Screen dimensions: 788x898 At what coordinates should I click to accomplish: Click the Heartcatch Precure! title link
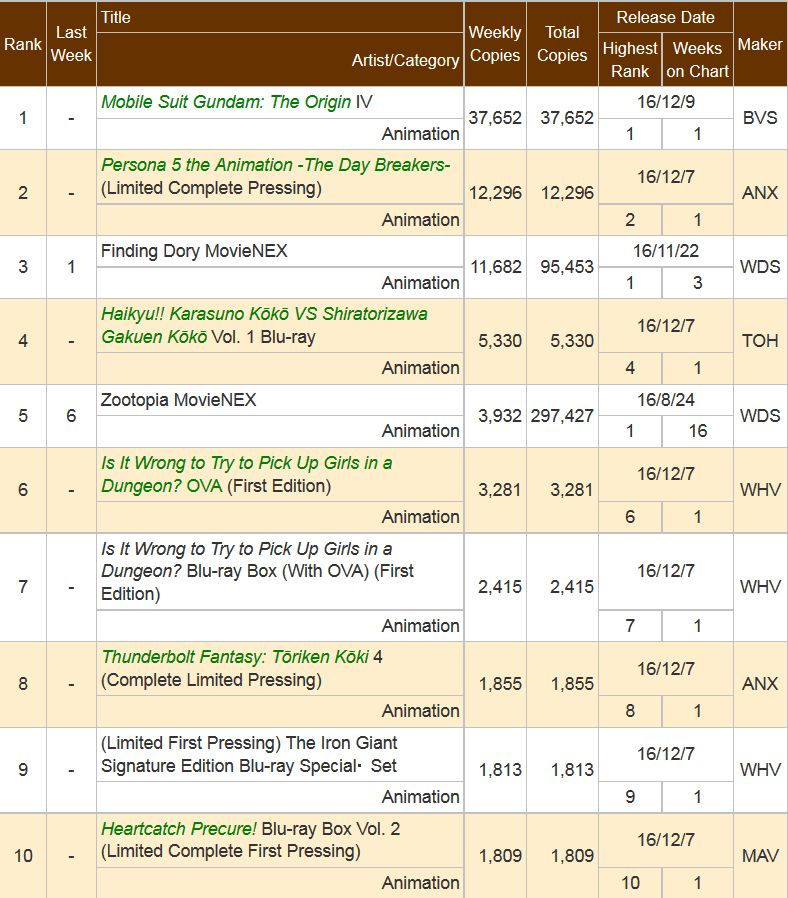tap(179, 829)
